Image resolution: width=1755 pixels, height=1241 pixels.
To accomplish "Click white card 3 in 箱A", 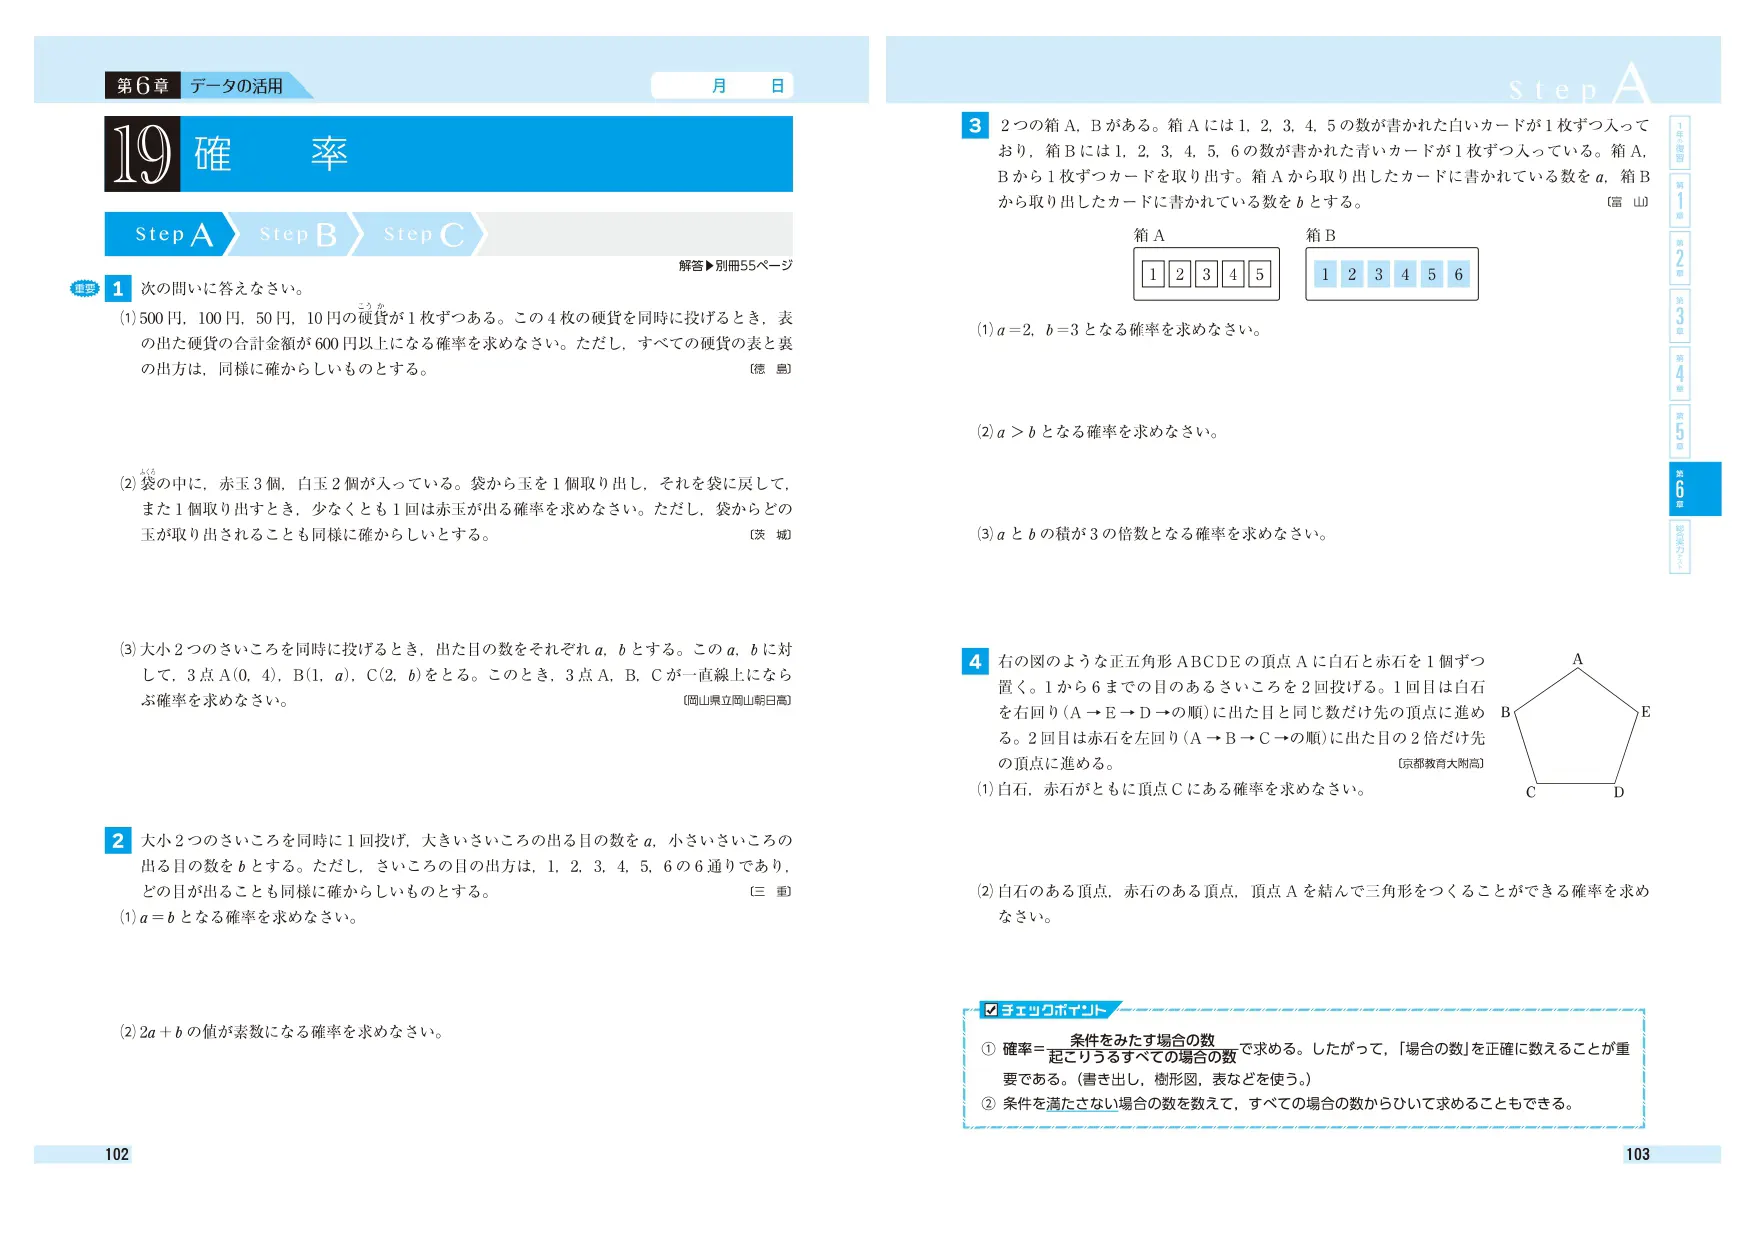I will [1207, 274].
